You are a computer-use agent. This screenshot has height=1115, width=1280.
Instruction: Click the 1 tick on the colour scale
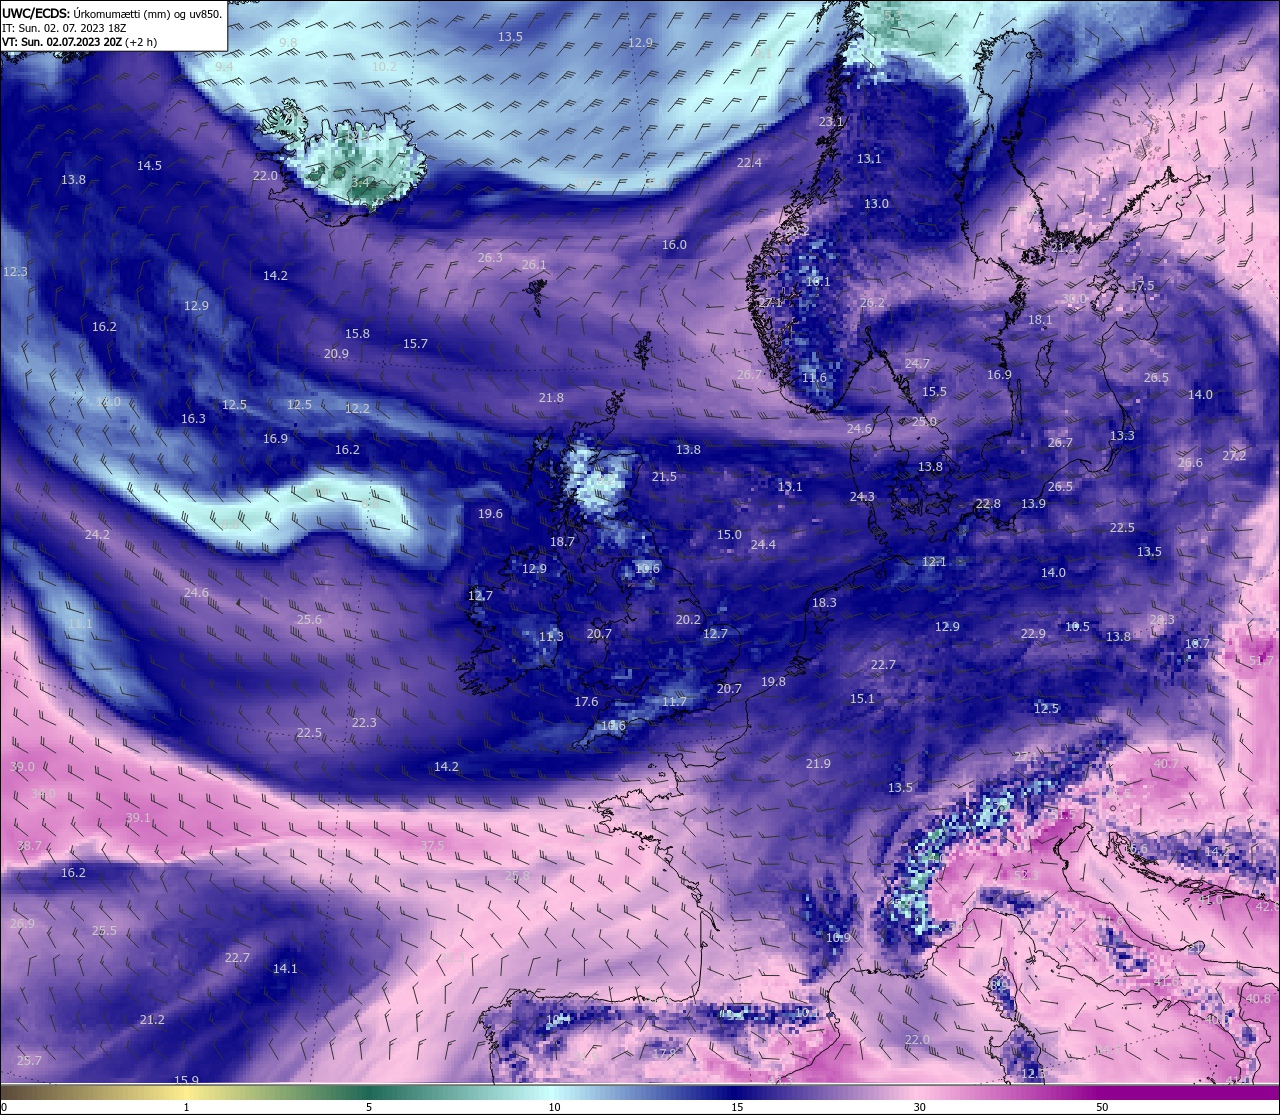point(187,1107)
